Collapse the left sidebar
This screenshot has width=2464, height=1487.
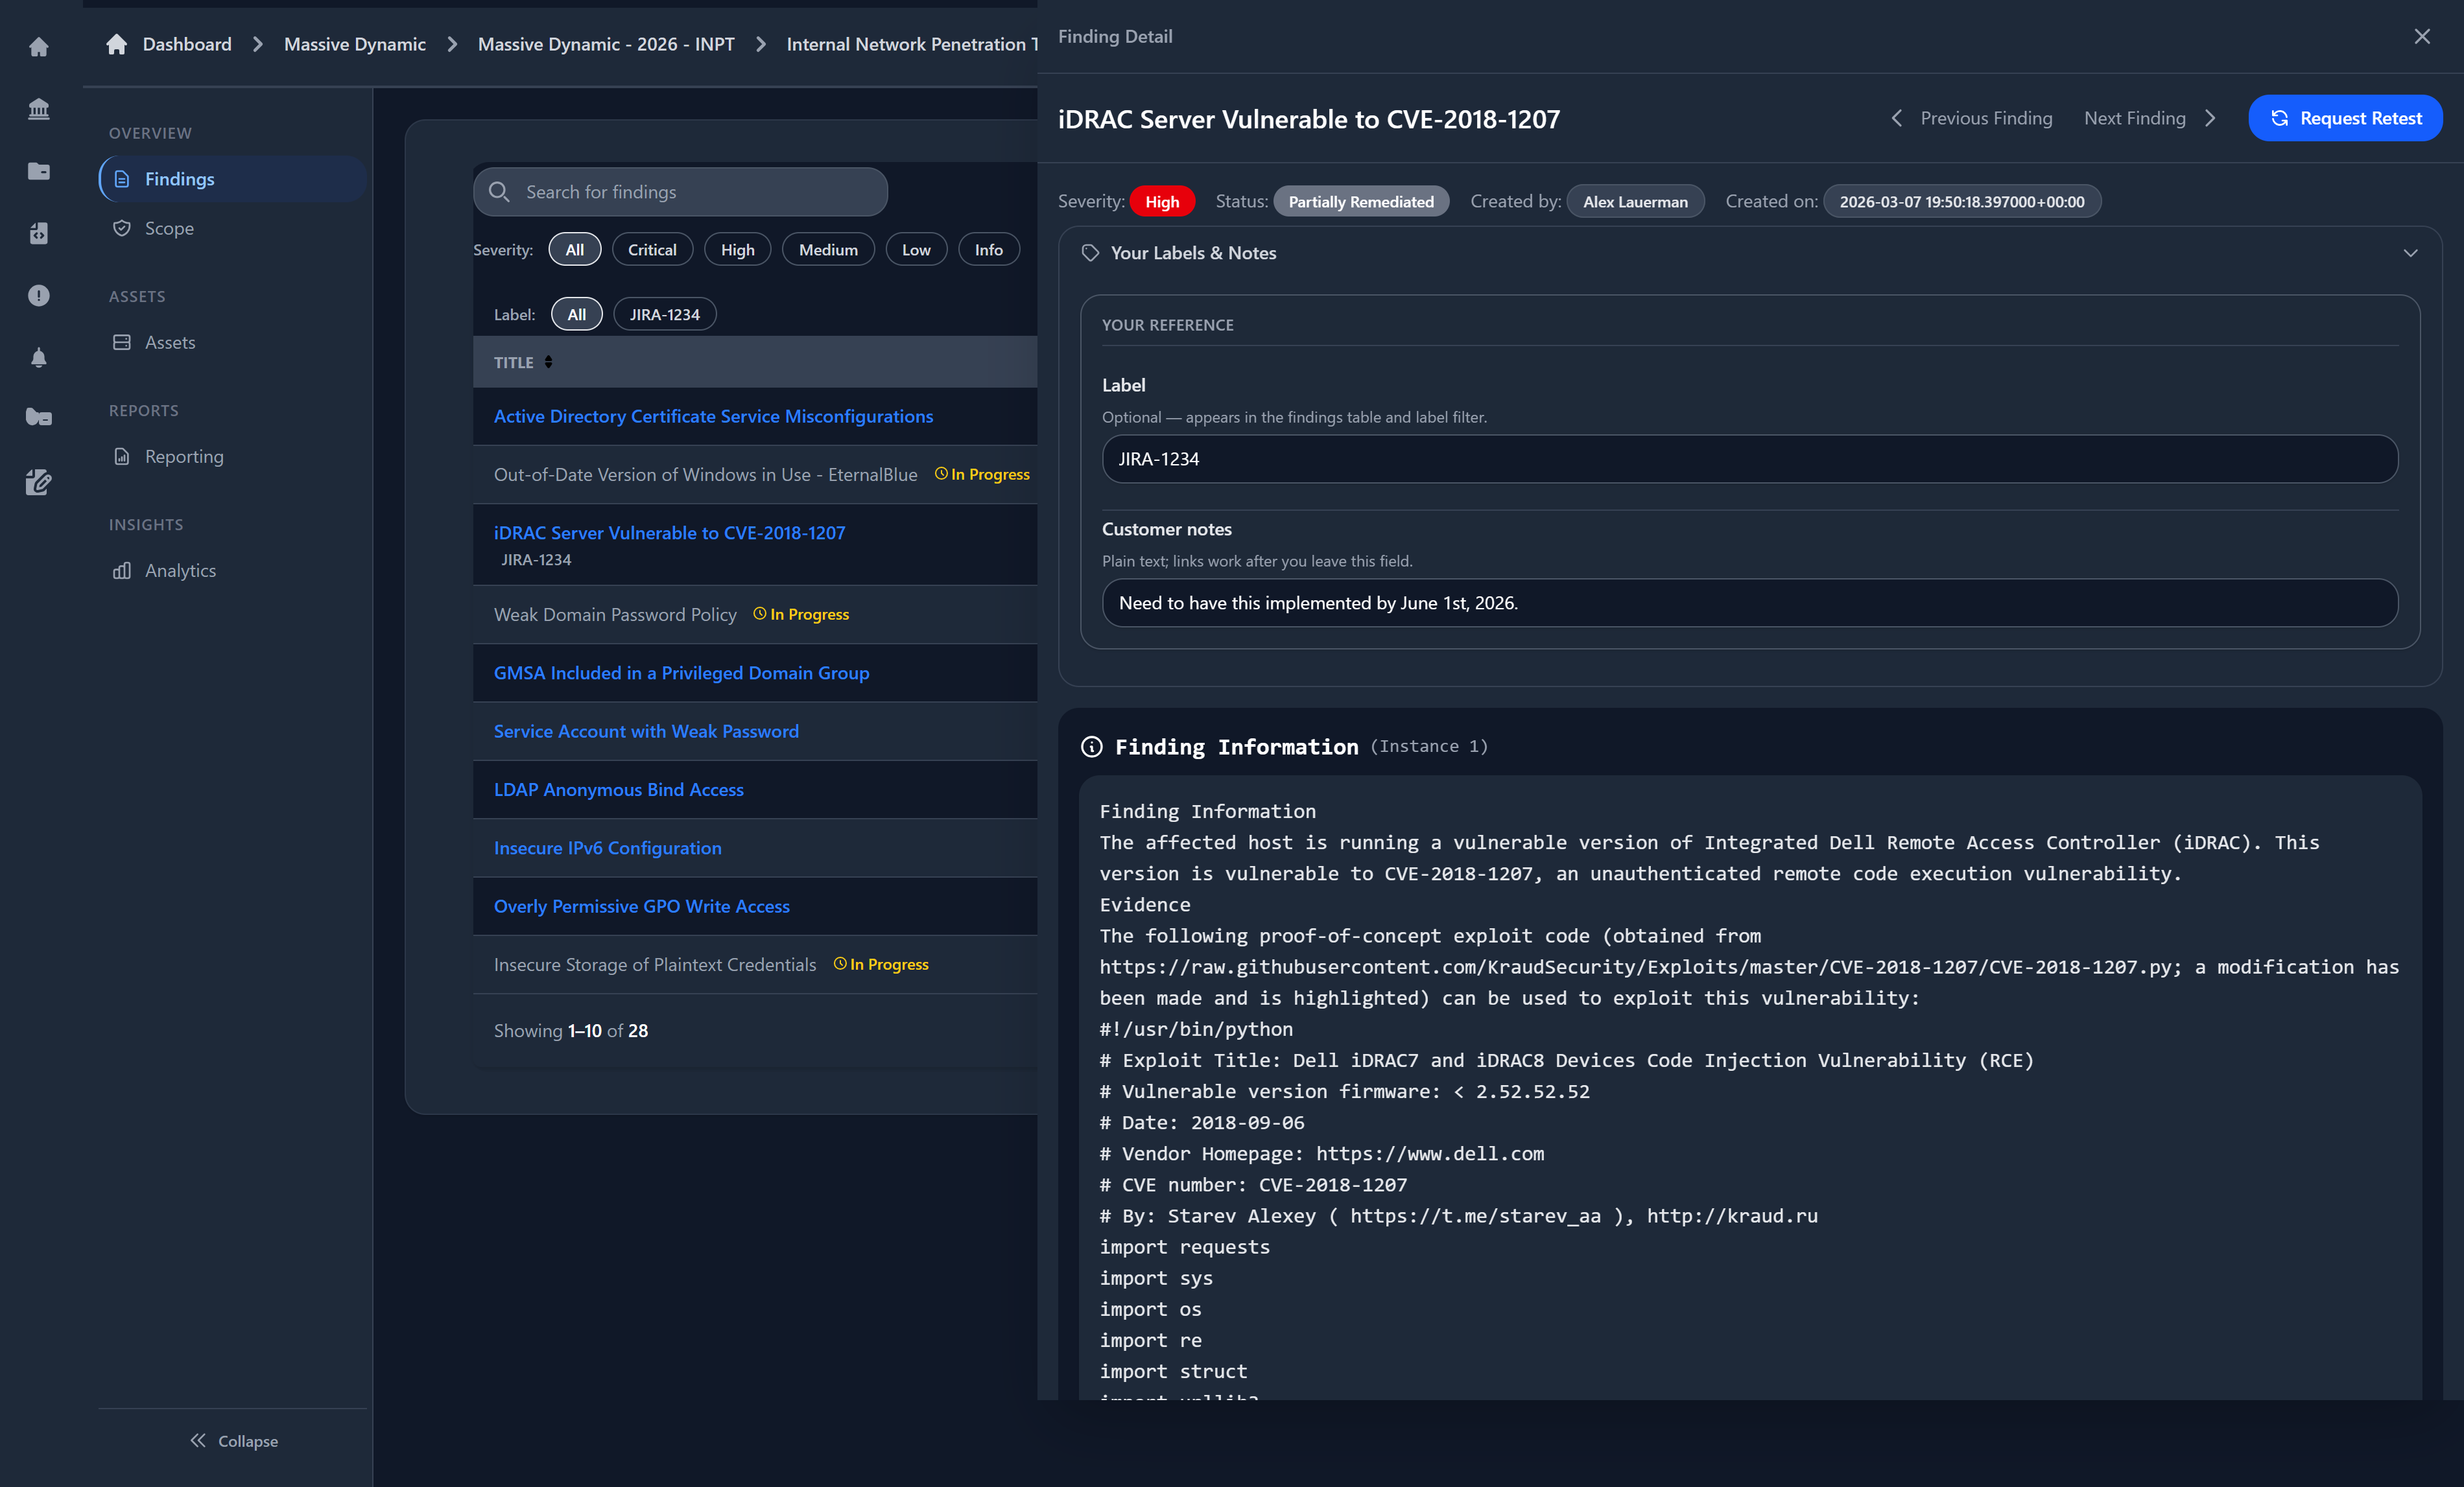point(233,1440)
